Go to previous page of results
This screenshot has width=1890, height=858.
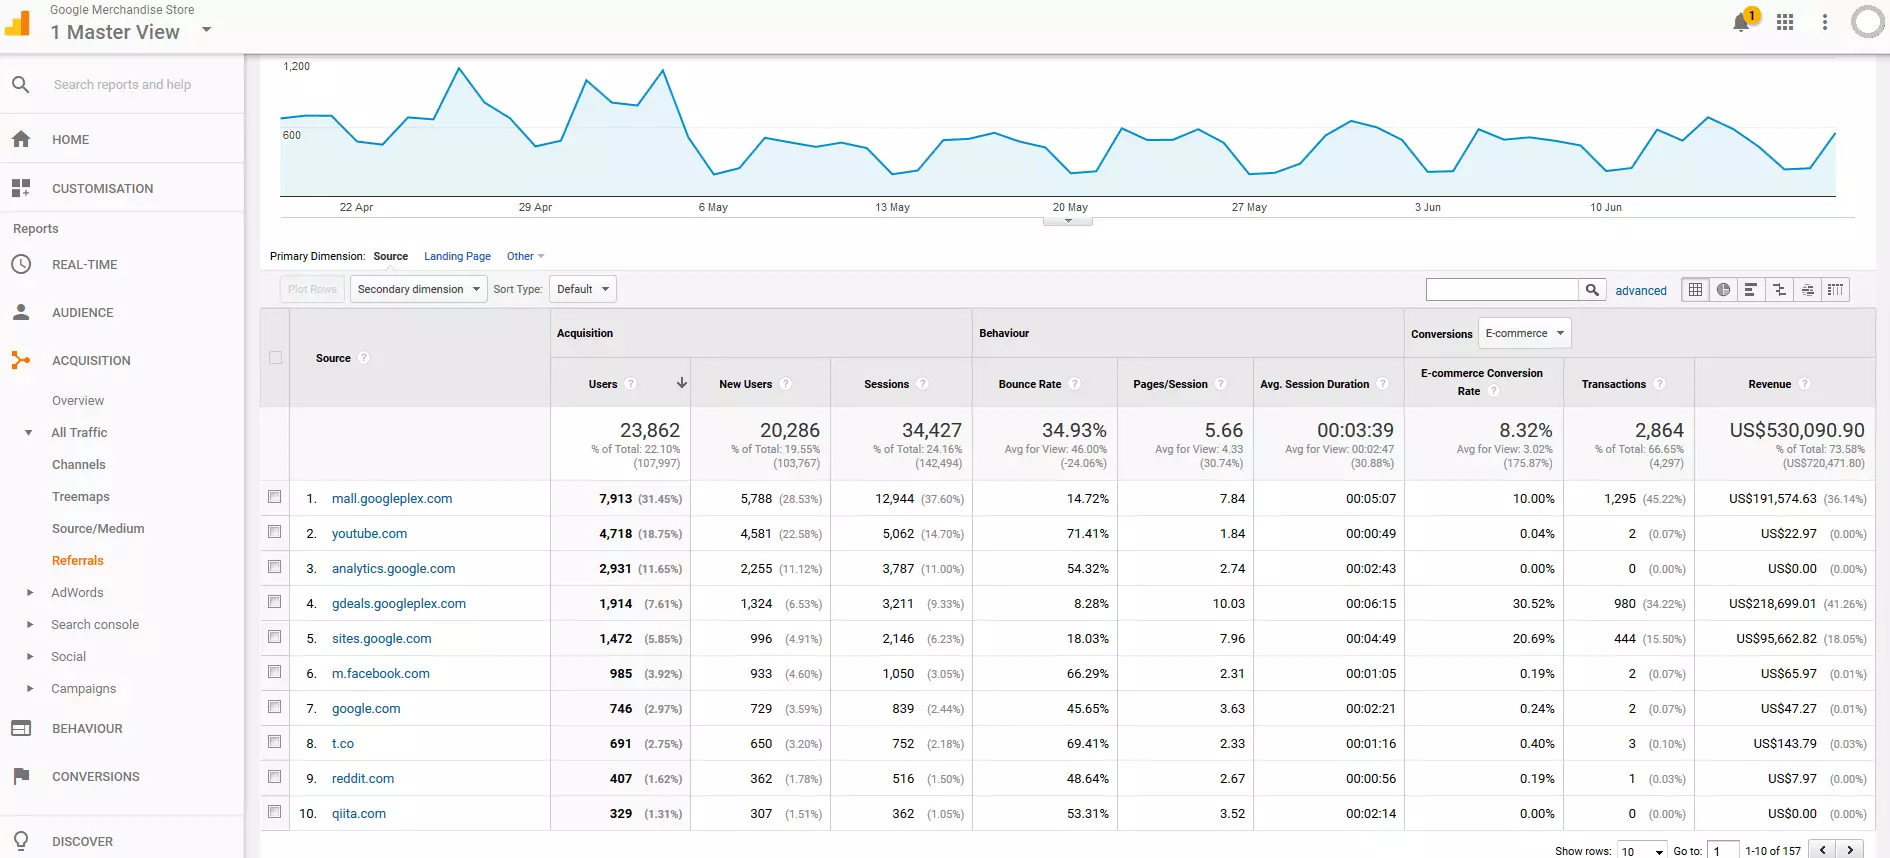(x=1824, y=850)
